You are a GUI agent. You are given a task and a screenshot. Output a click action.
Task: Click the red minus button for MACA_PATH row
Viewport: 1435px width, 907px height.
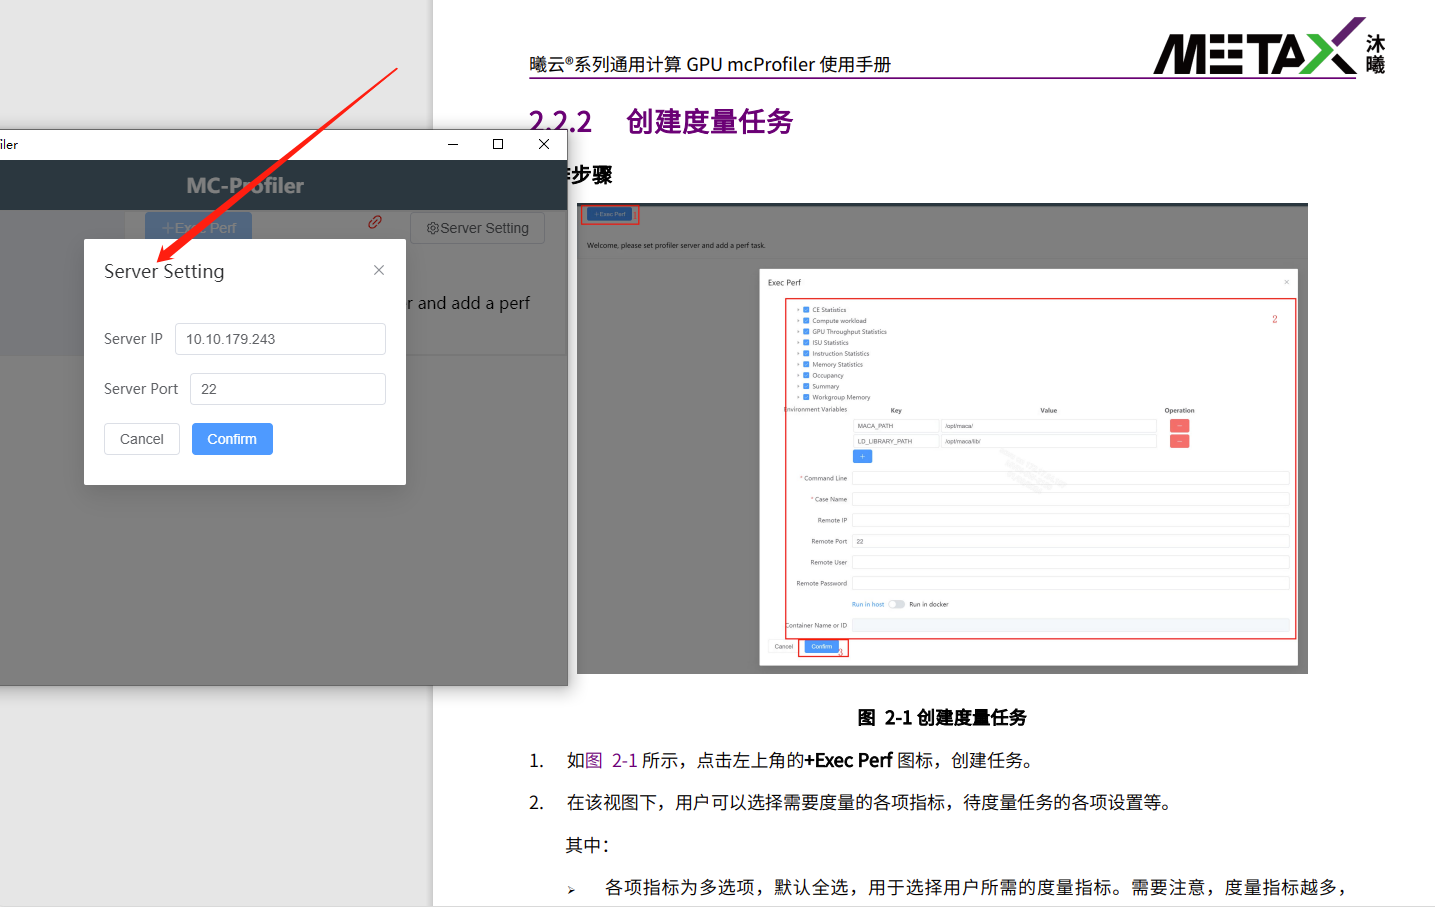tap(1179, 426)
